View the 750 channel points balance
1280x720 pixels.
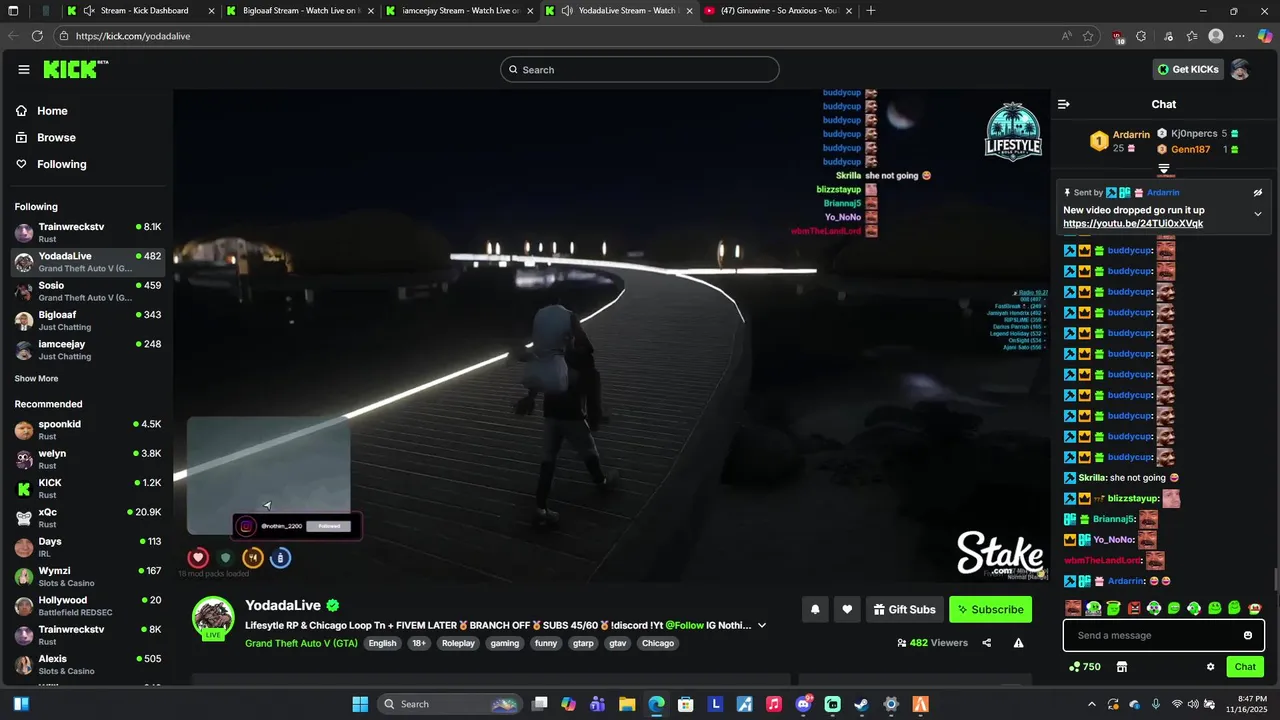(x=1085, y=667)
